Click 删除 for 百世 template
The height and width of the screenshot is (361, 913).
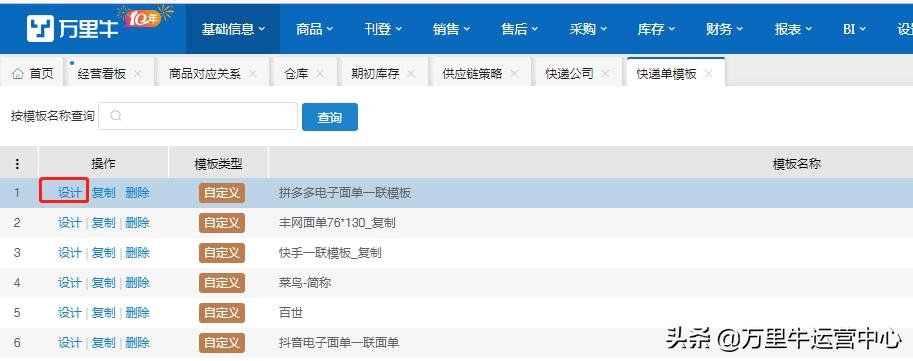pos(137,313)
